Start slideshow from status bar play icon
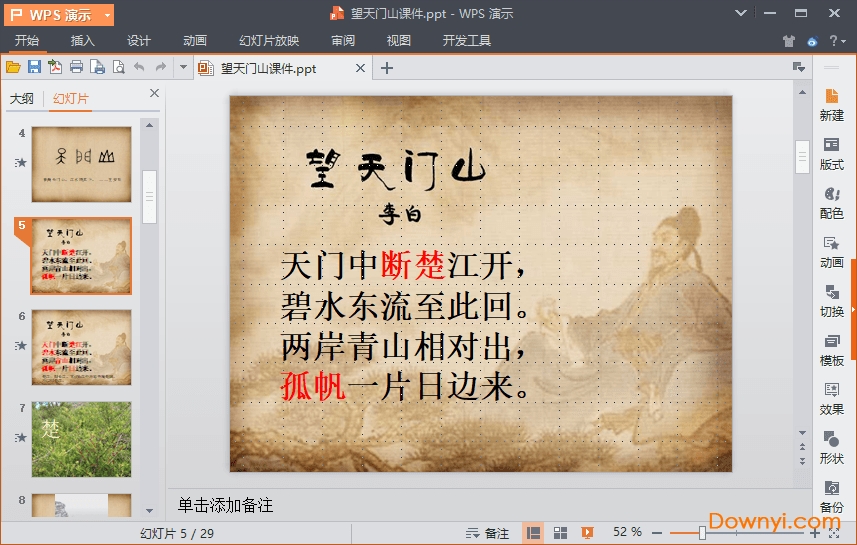This screenshot has height=545, width=857. point(588,532)
